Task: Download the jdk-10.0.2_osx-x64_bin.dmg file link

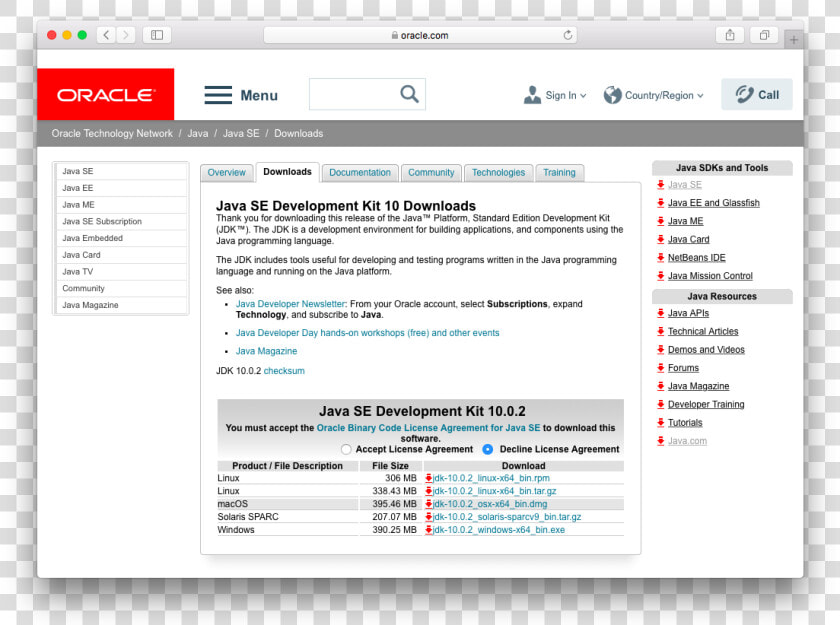Action: [x=490, y=504]
